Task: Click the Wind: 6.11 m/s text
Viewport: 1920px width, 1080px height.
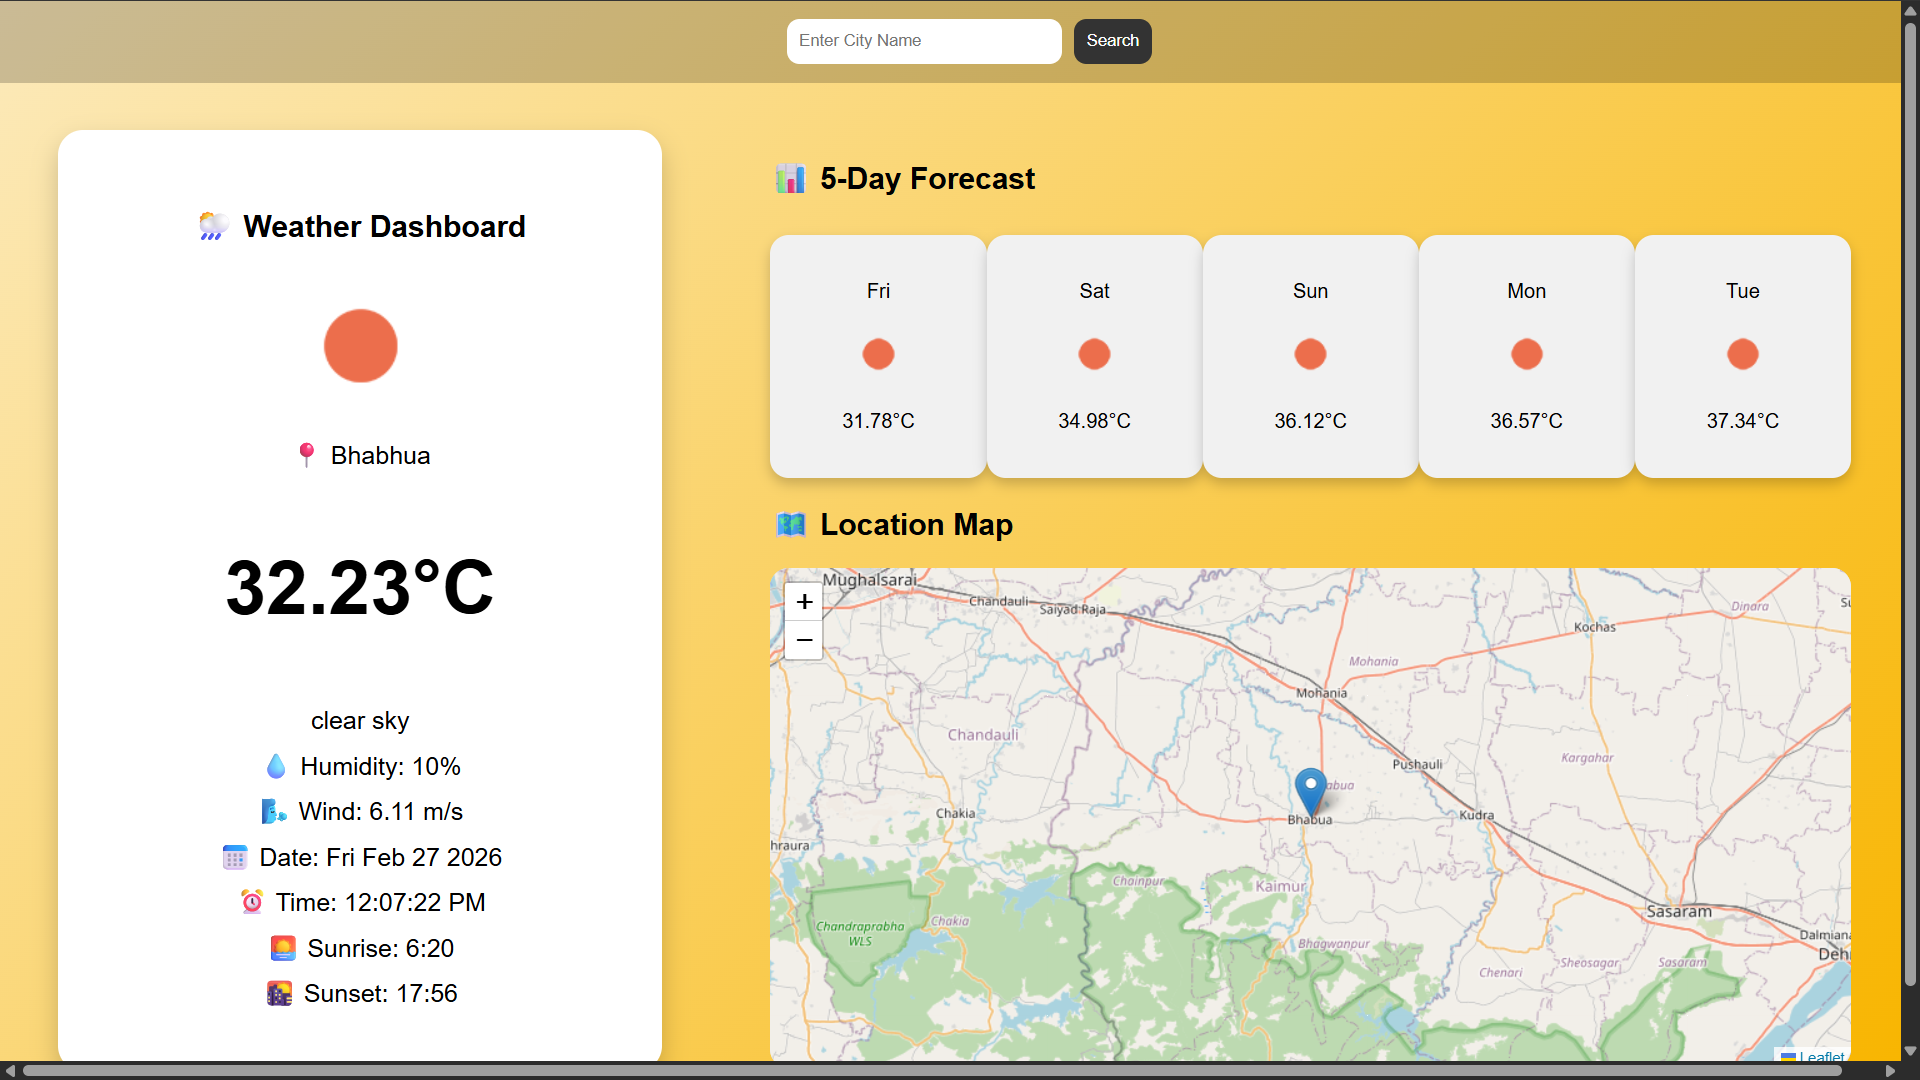Action: pos(380,812)
